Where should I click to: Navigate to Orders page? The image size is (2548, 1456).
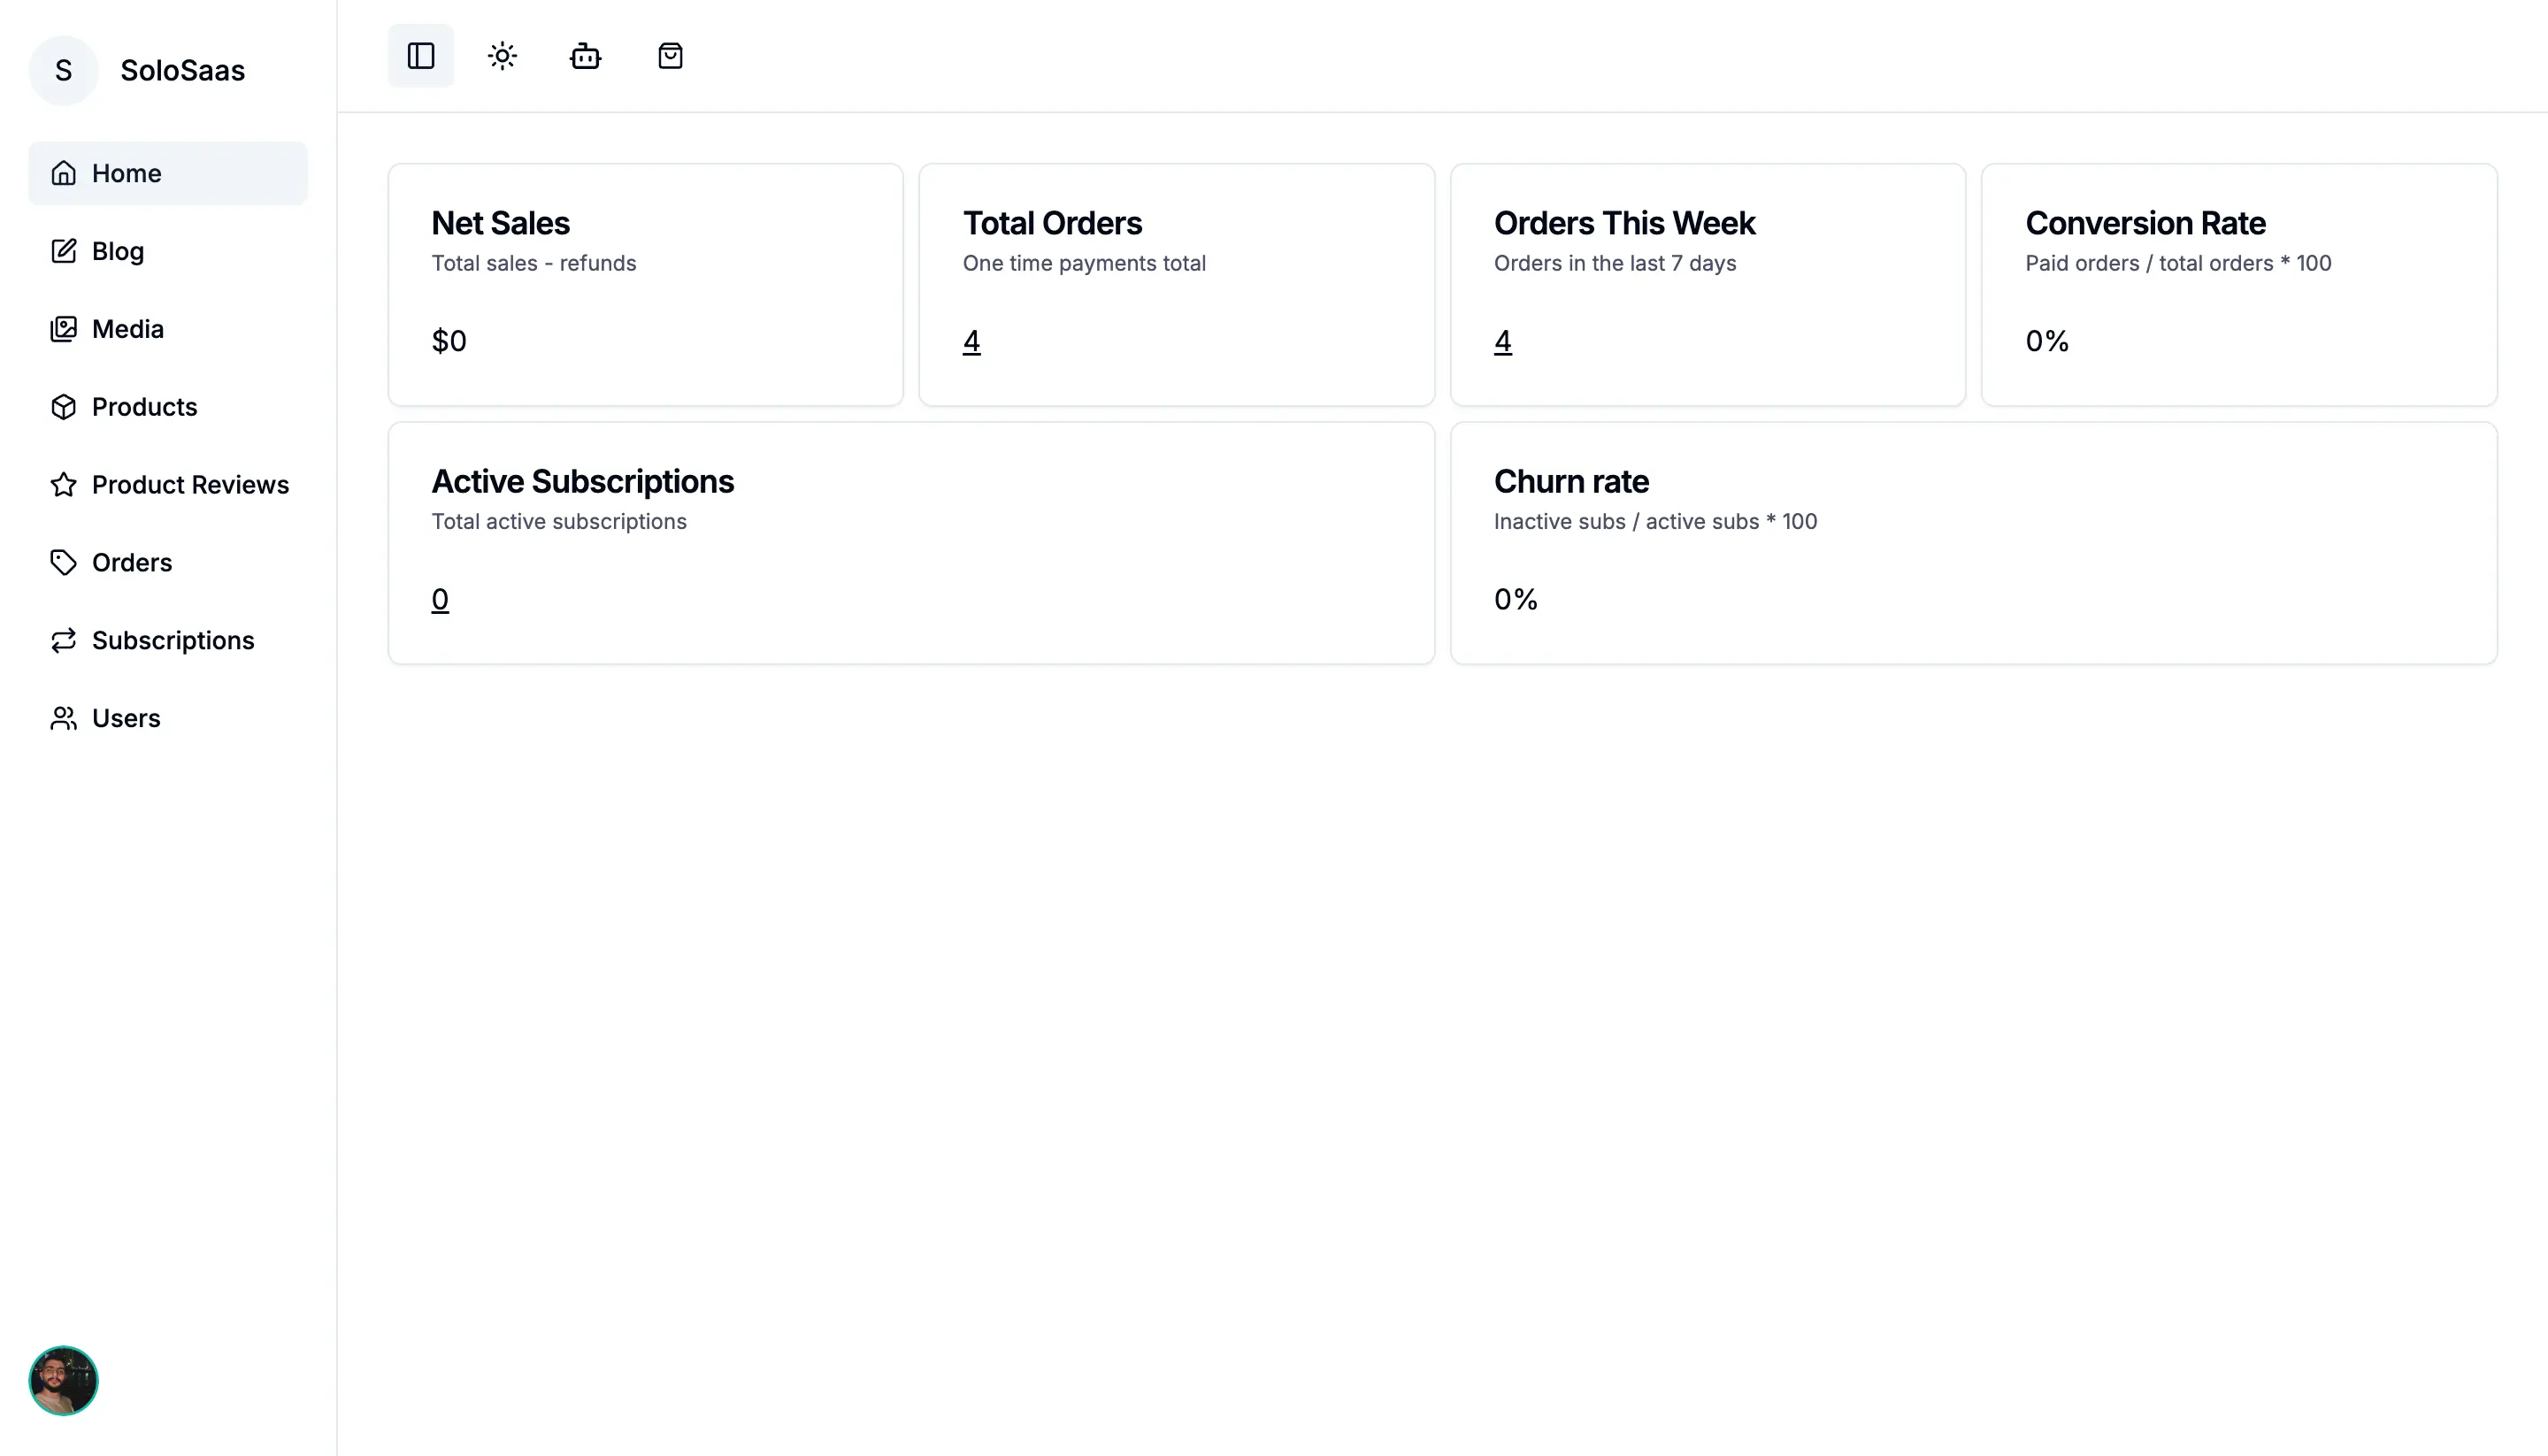tap(168, 563)
